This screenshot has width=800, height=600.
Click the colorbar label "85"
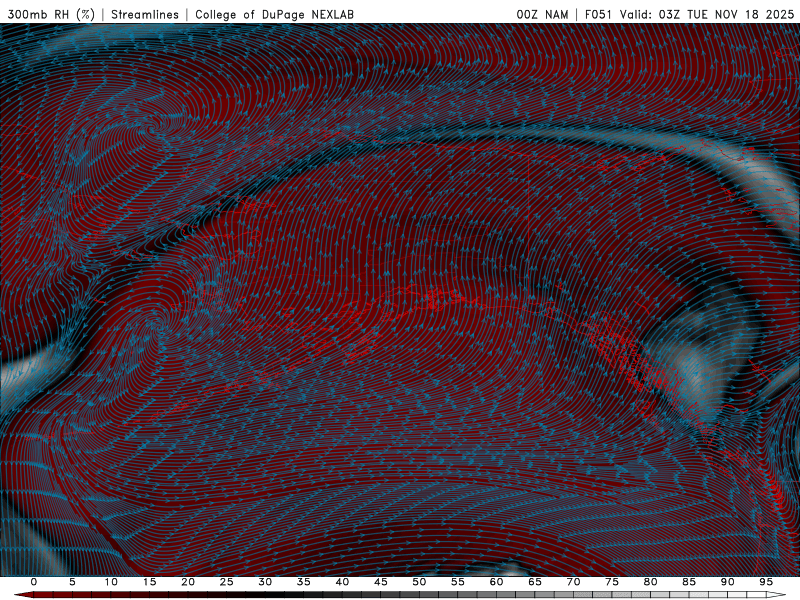(x=688, y=582)
